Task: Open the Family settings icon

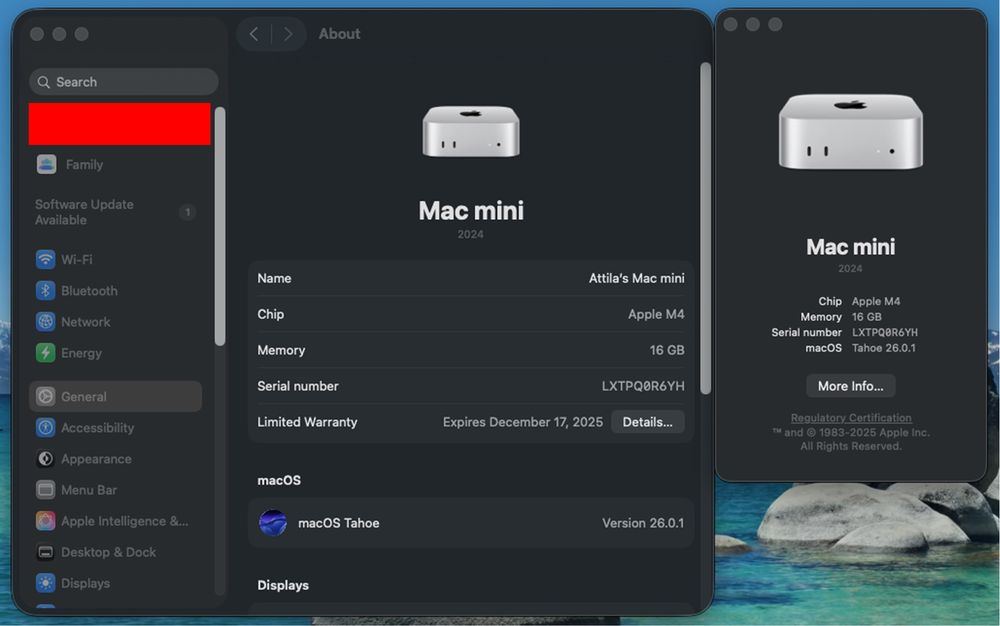Action: click(46, 164)
